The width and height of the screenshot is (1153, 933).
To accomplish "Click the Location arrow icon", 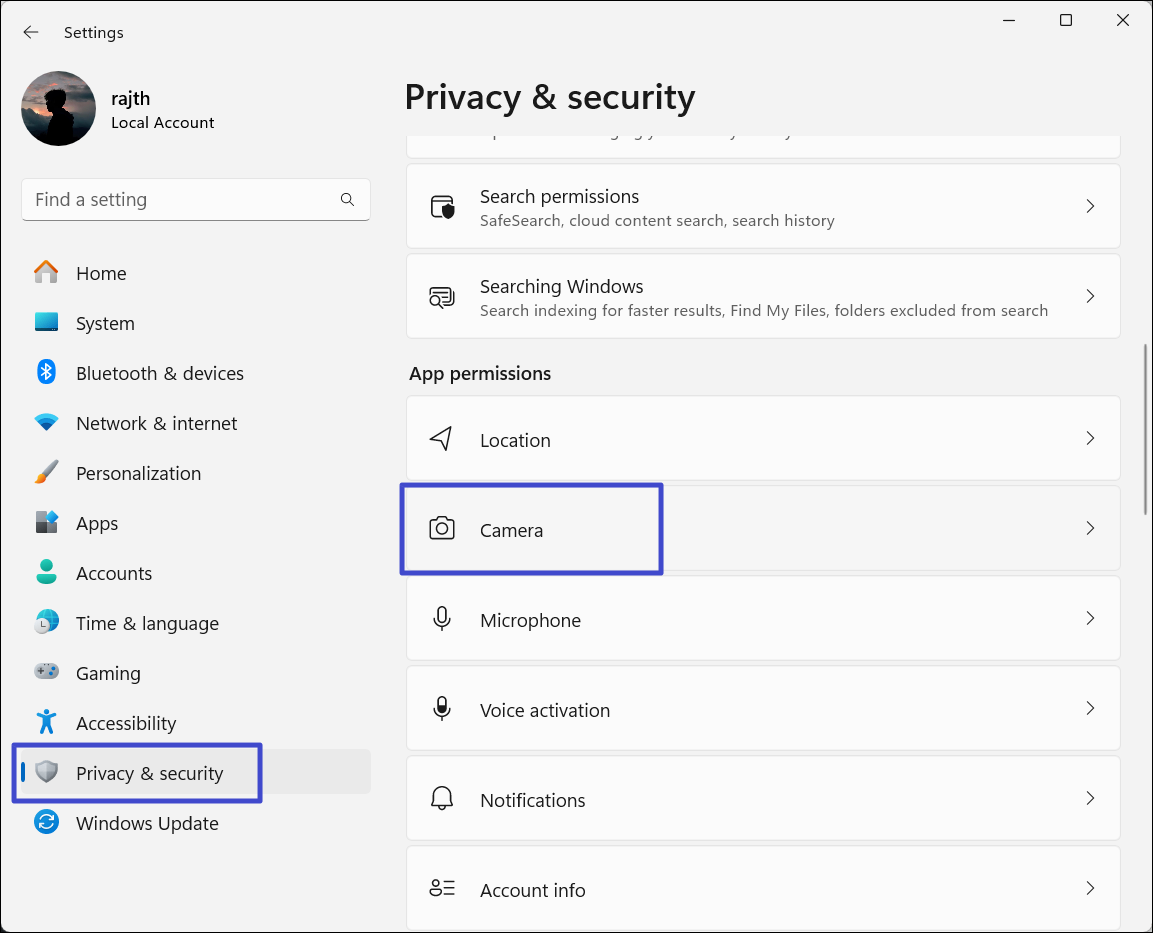I will [441, 439].
